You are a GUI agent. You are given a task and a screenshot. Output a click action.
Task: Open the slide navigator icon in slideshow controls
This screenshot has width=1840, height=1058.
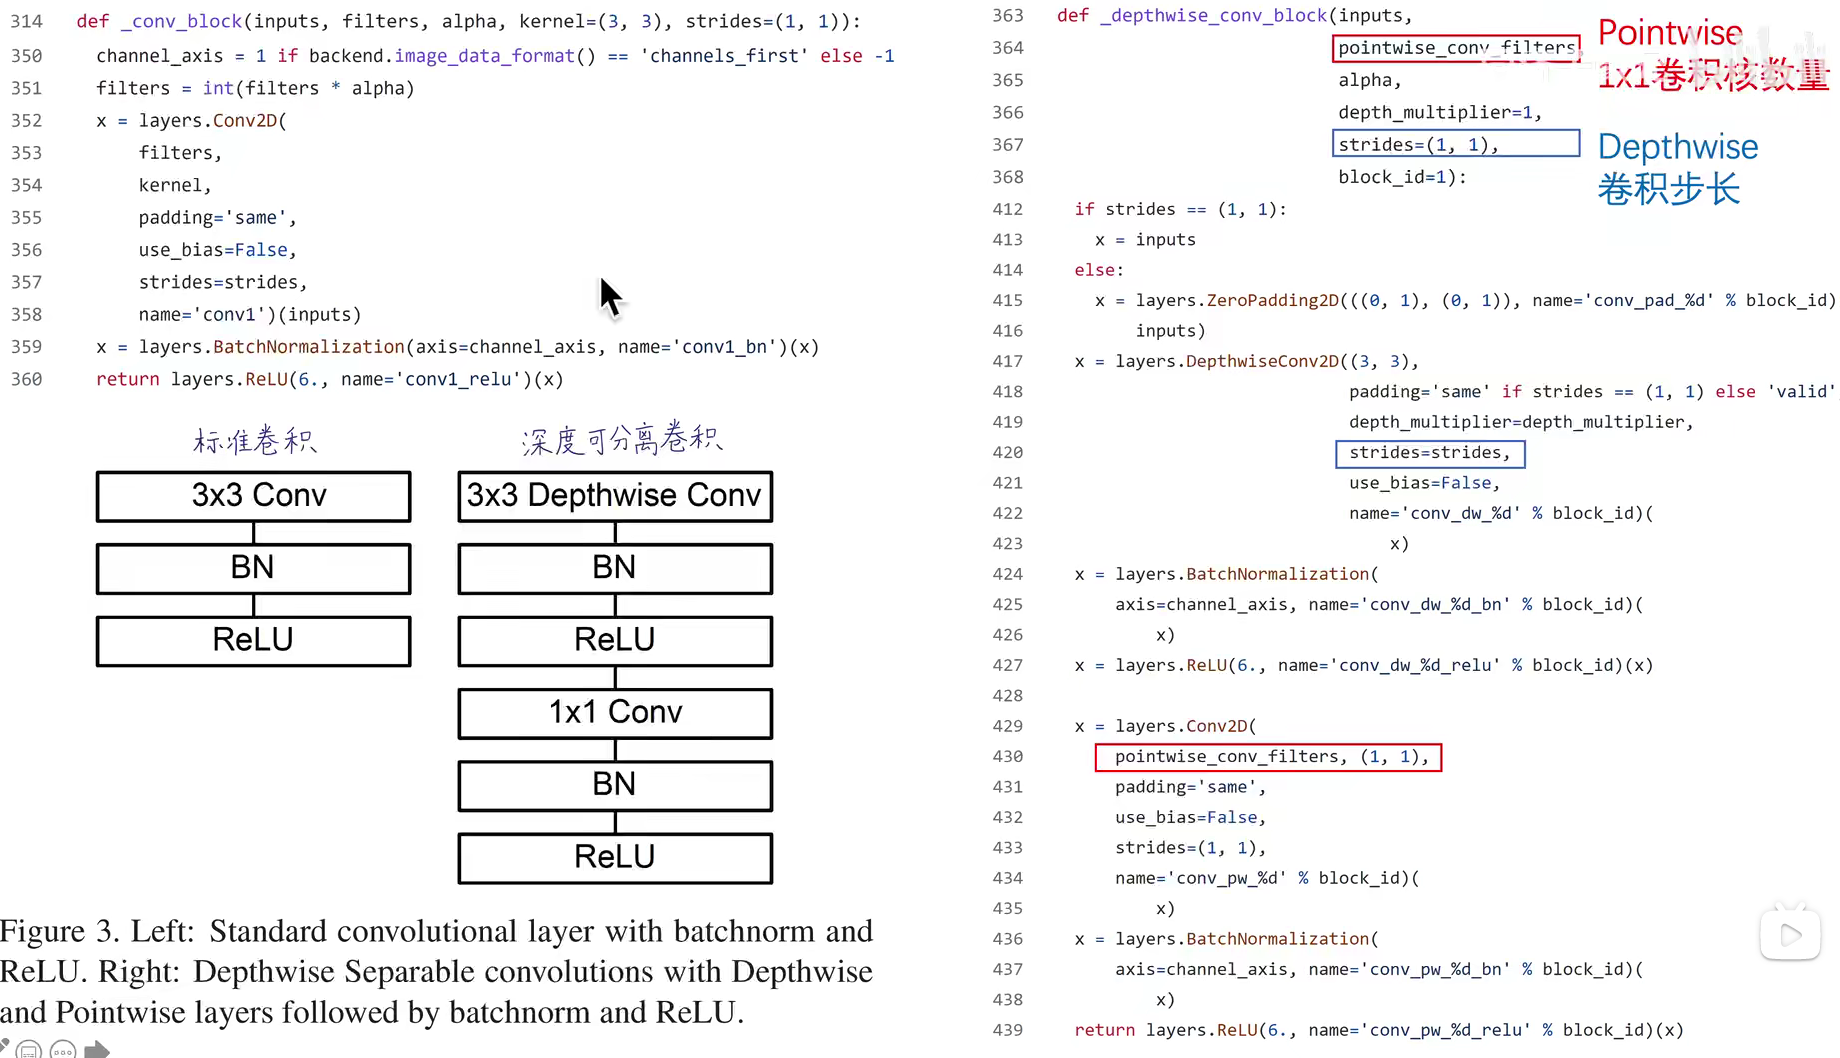[28, 1050]
